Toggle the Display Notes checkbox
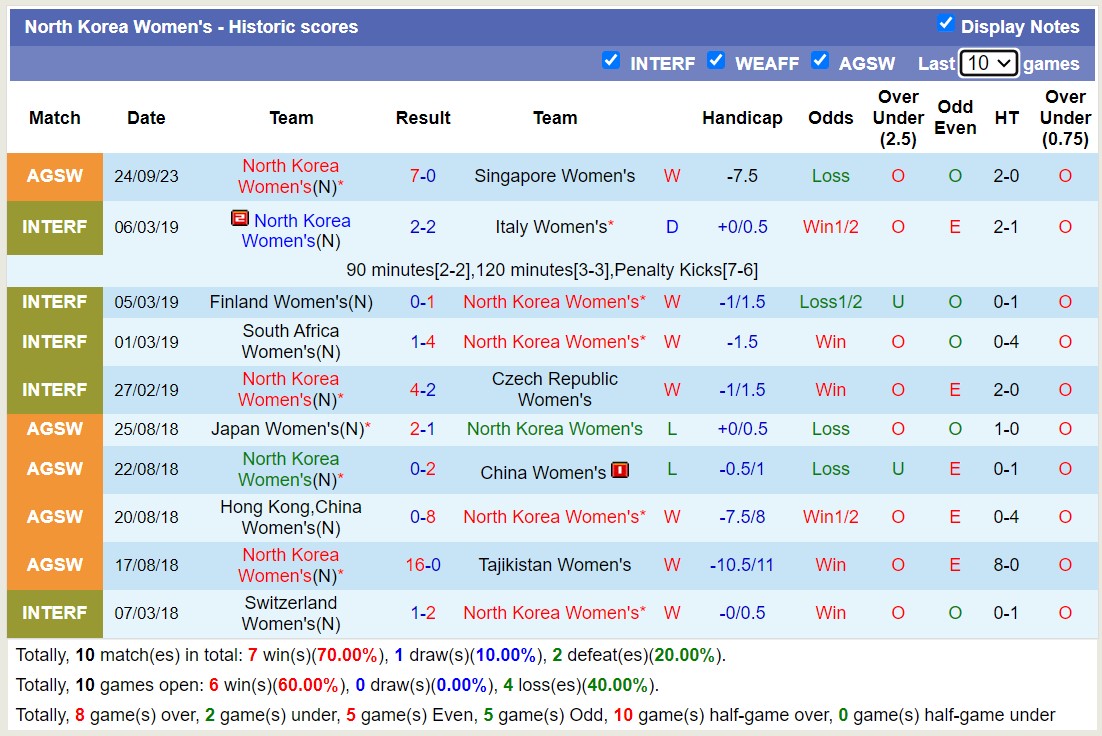The image size is (1102, 736). (945, 24)
